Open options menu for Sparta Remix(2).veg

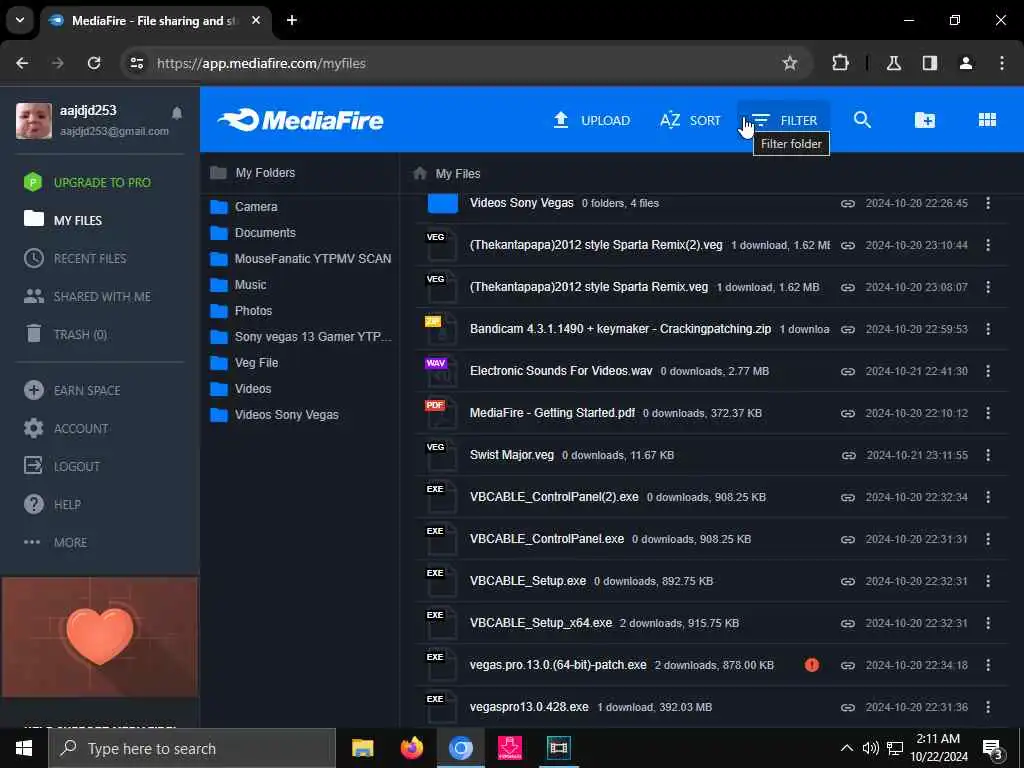pos(987,245)
